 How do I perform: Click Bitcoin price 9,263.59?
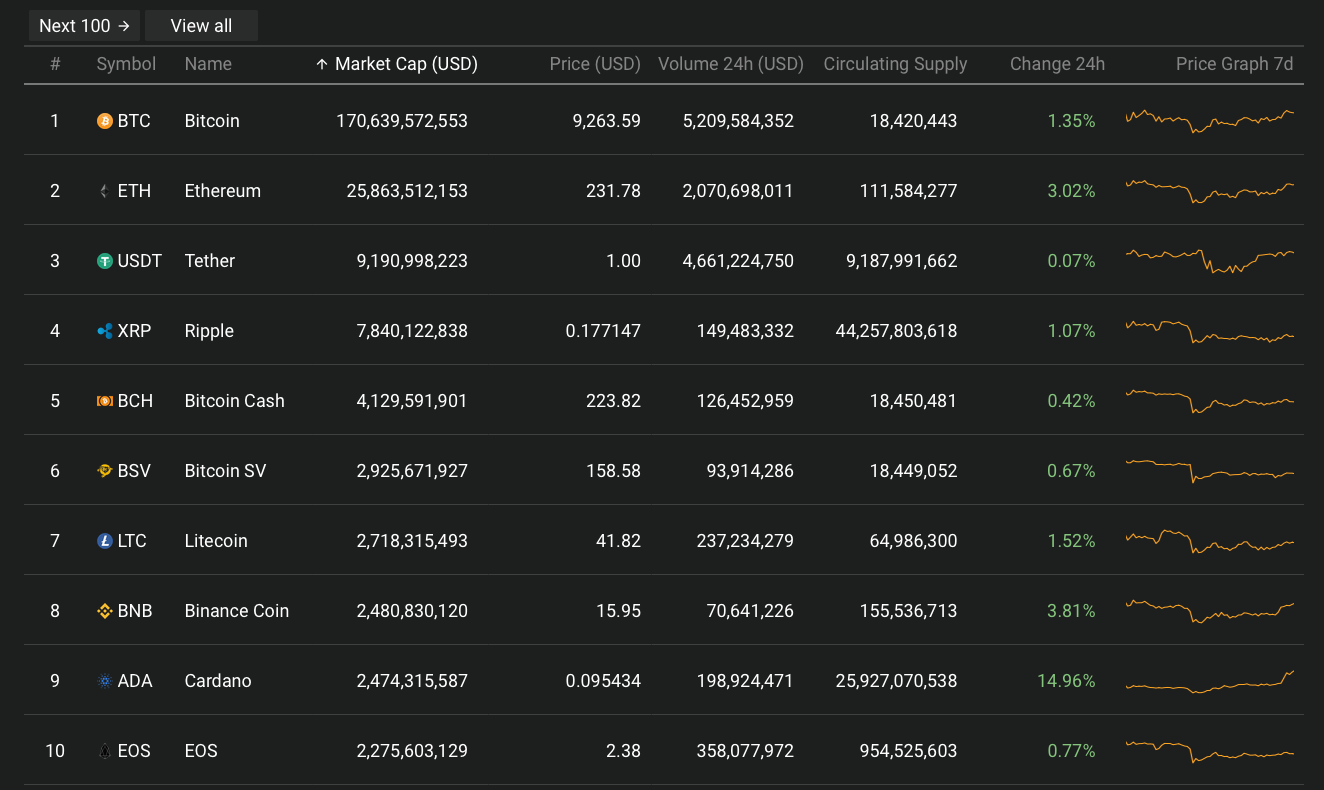(x=606, y=121)
